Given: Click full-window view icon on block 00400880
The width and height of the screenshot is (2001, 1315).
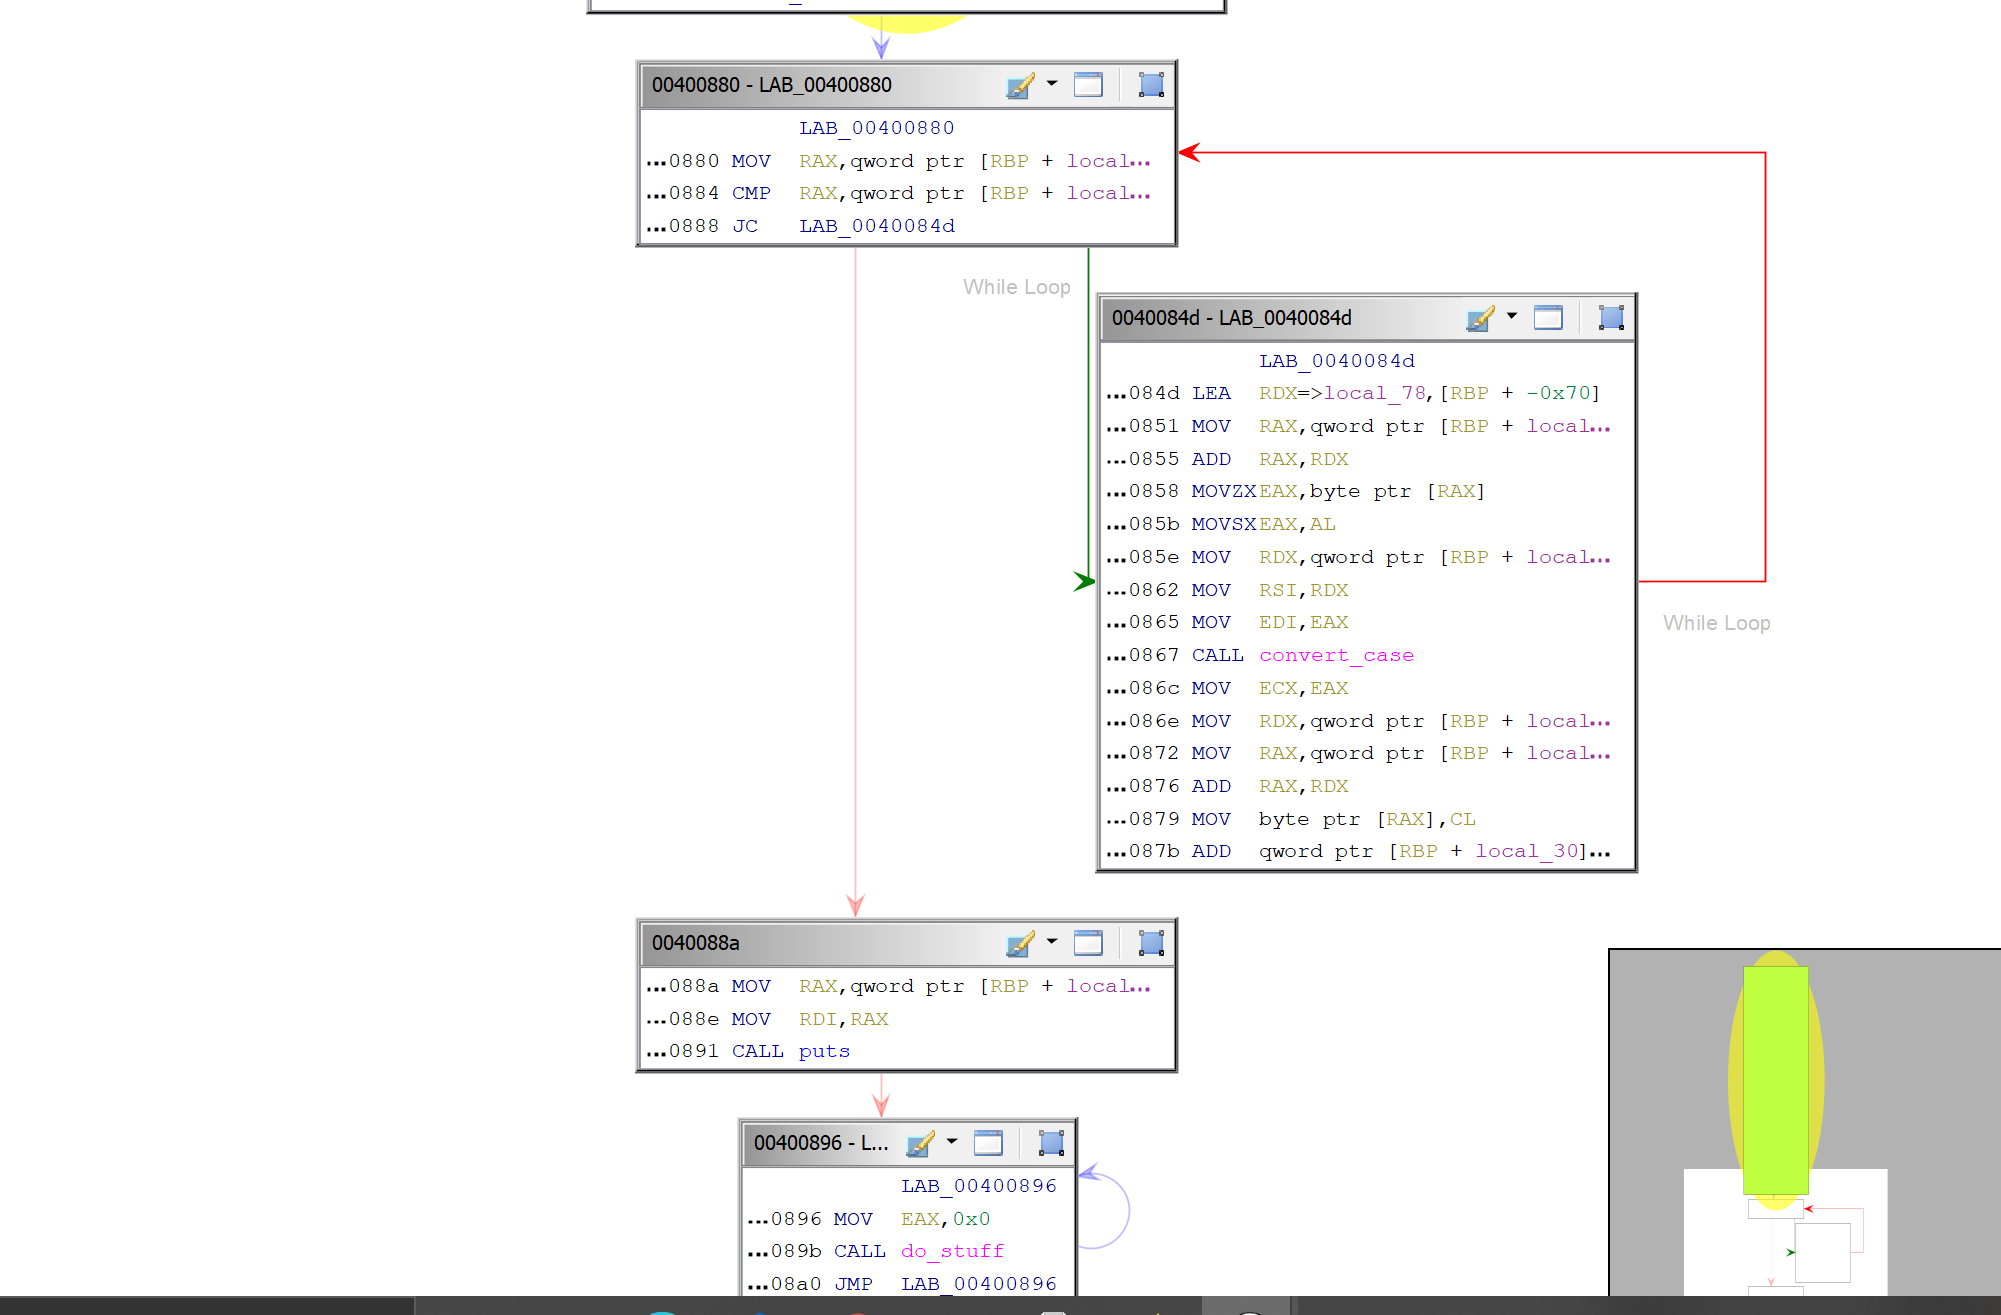Looking at the screenshot, I should click(x=1088, y=85).
